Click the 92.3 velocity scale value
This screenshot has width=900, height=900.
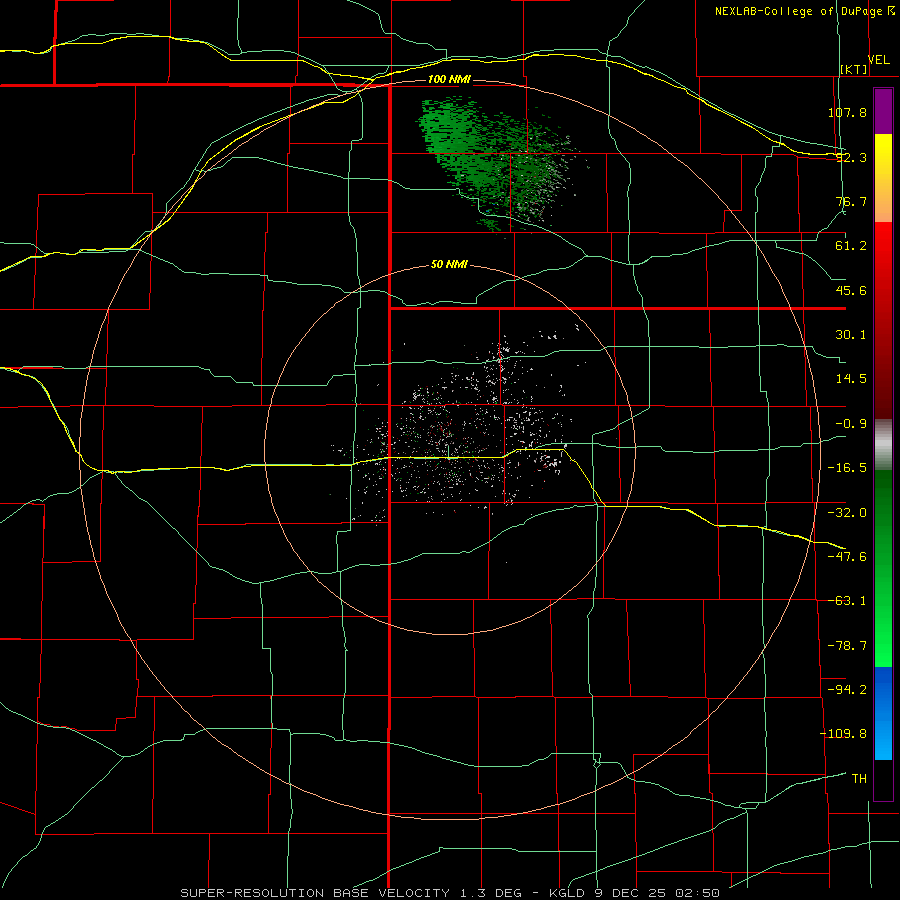[851, 157]
